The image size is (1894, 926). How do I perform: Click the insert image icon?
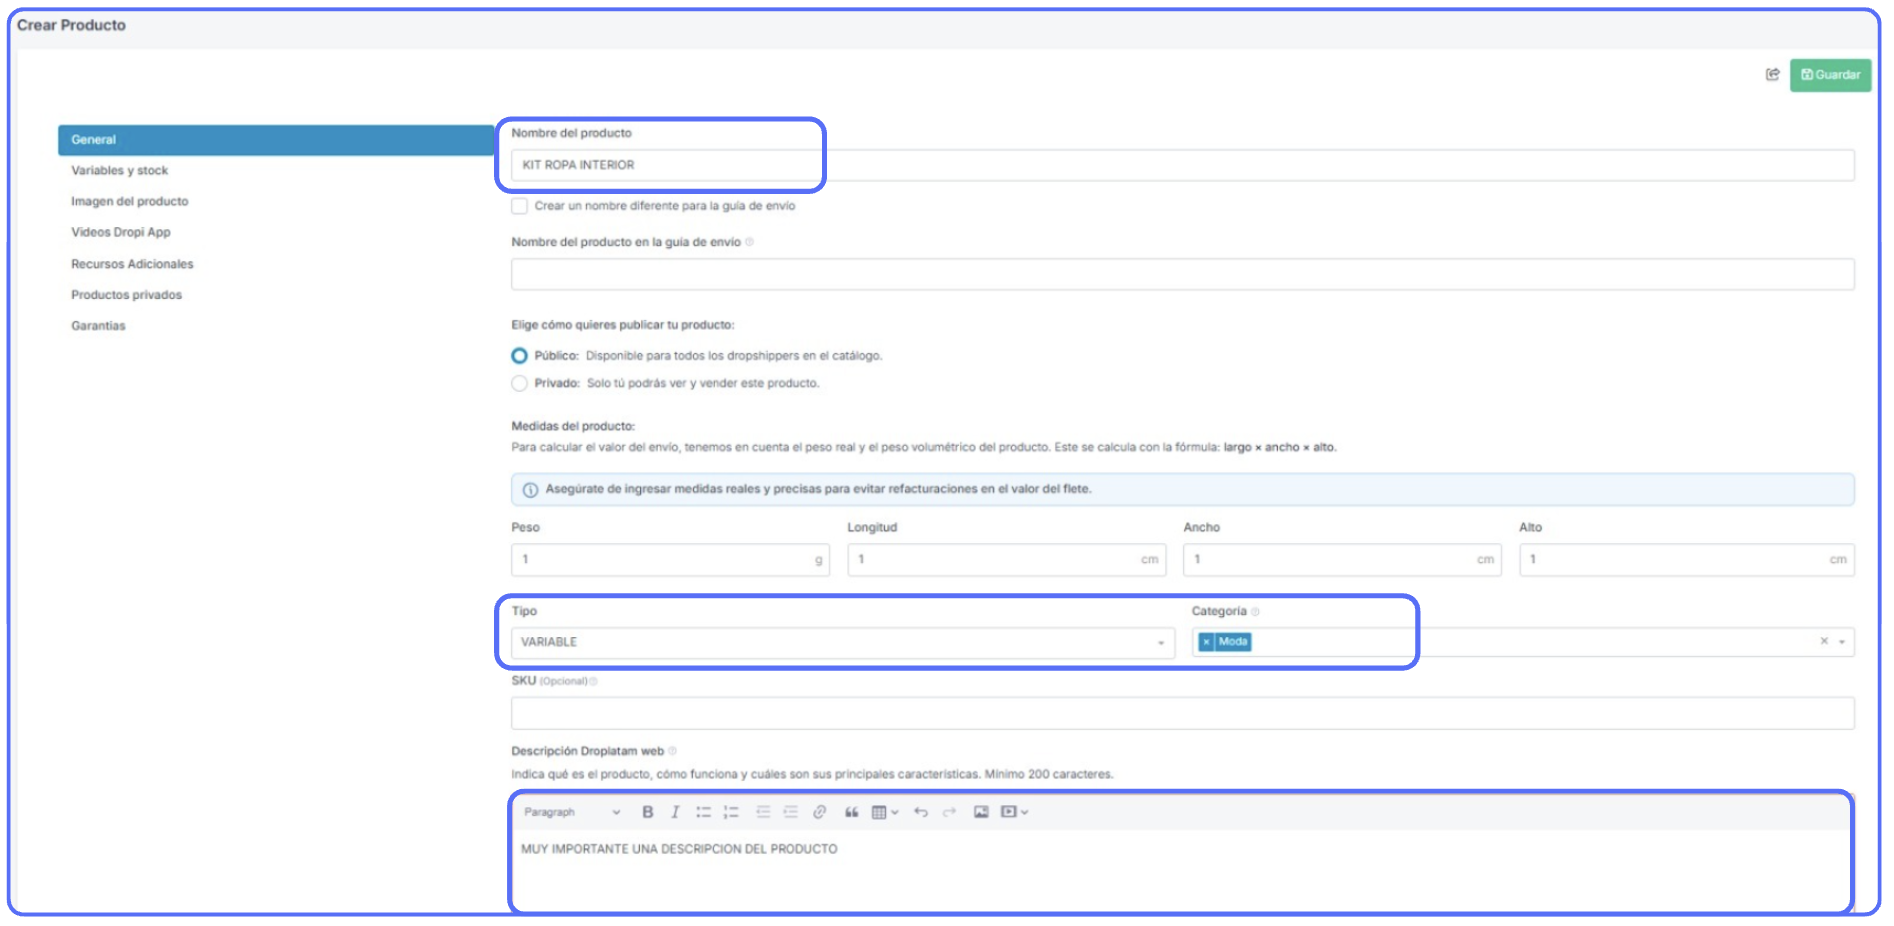[x=981, y=812]
